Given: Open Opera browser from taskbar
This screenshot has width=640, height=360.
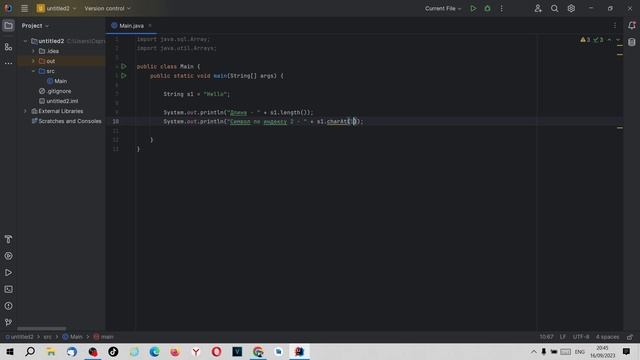Looking at the screenshot, I should (x=216, y=351).
